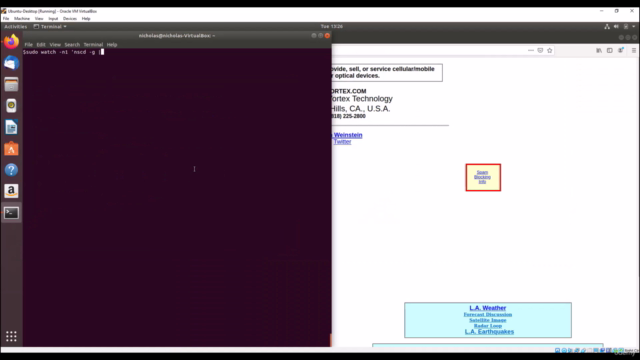Open the Help icon in dock

point(11,170)
